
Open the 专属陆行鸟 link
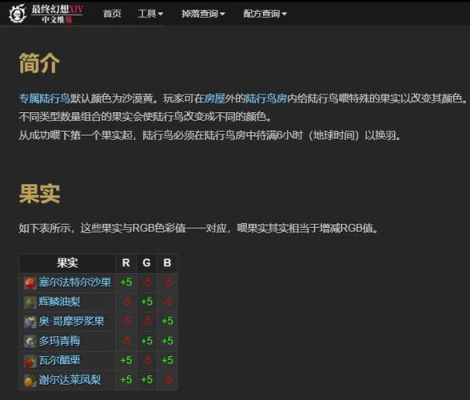click(44, 98)
